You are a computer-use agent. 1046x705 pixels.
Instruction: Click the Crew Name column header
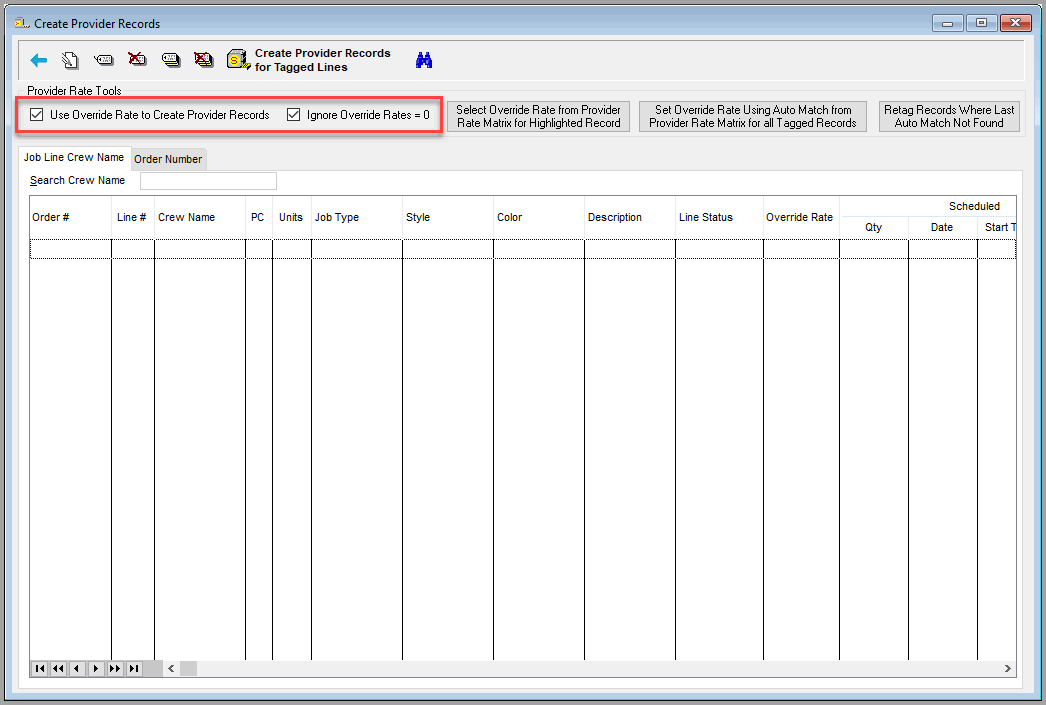point(199,217)
